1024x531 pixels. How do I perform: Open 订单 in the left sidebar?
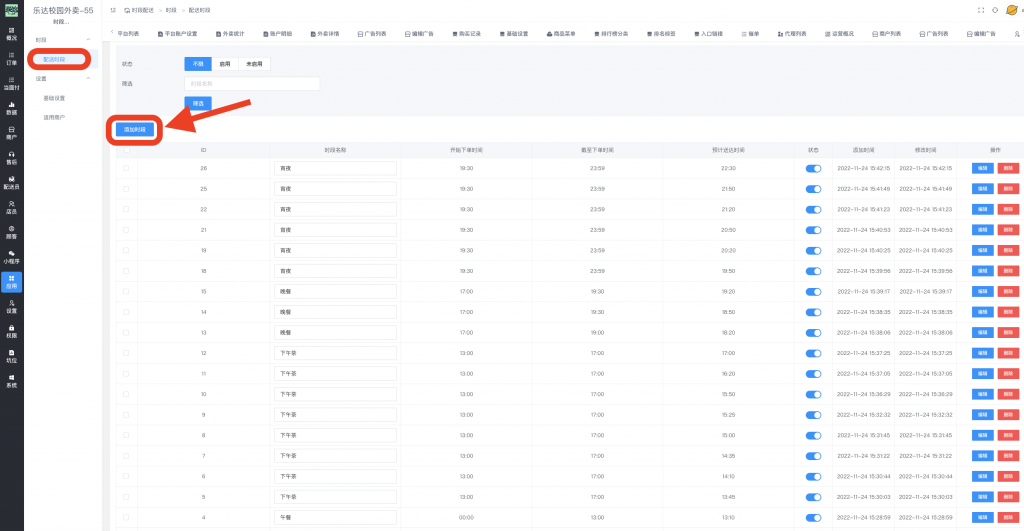coord(11,58)
